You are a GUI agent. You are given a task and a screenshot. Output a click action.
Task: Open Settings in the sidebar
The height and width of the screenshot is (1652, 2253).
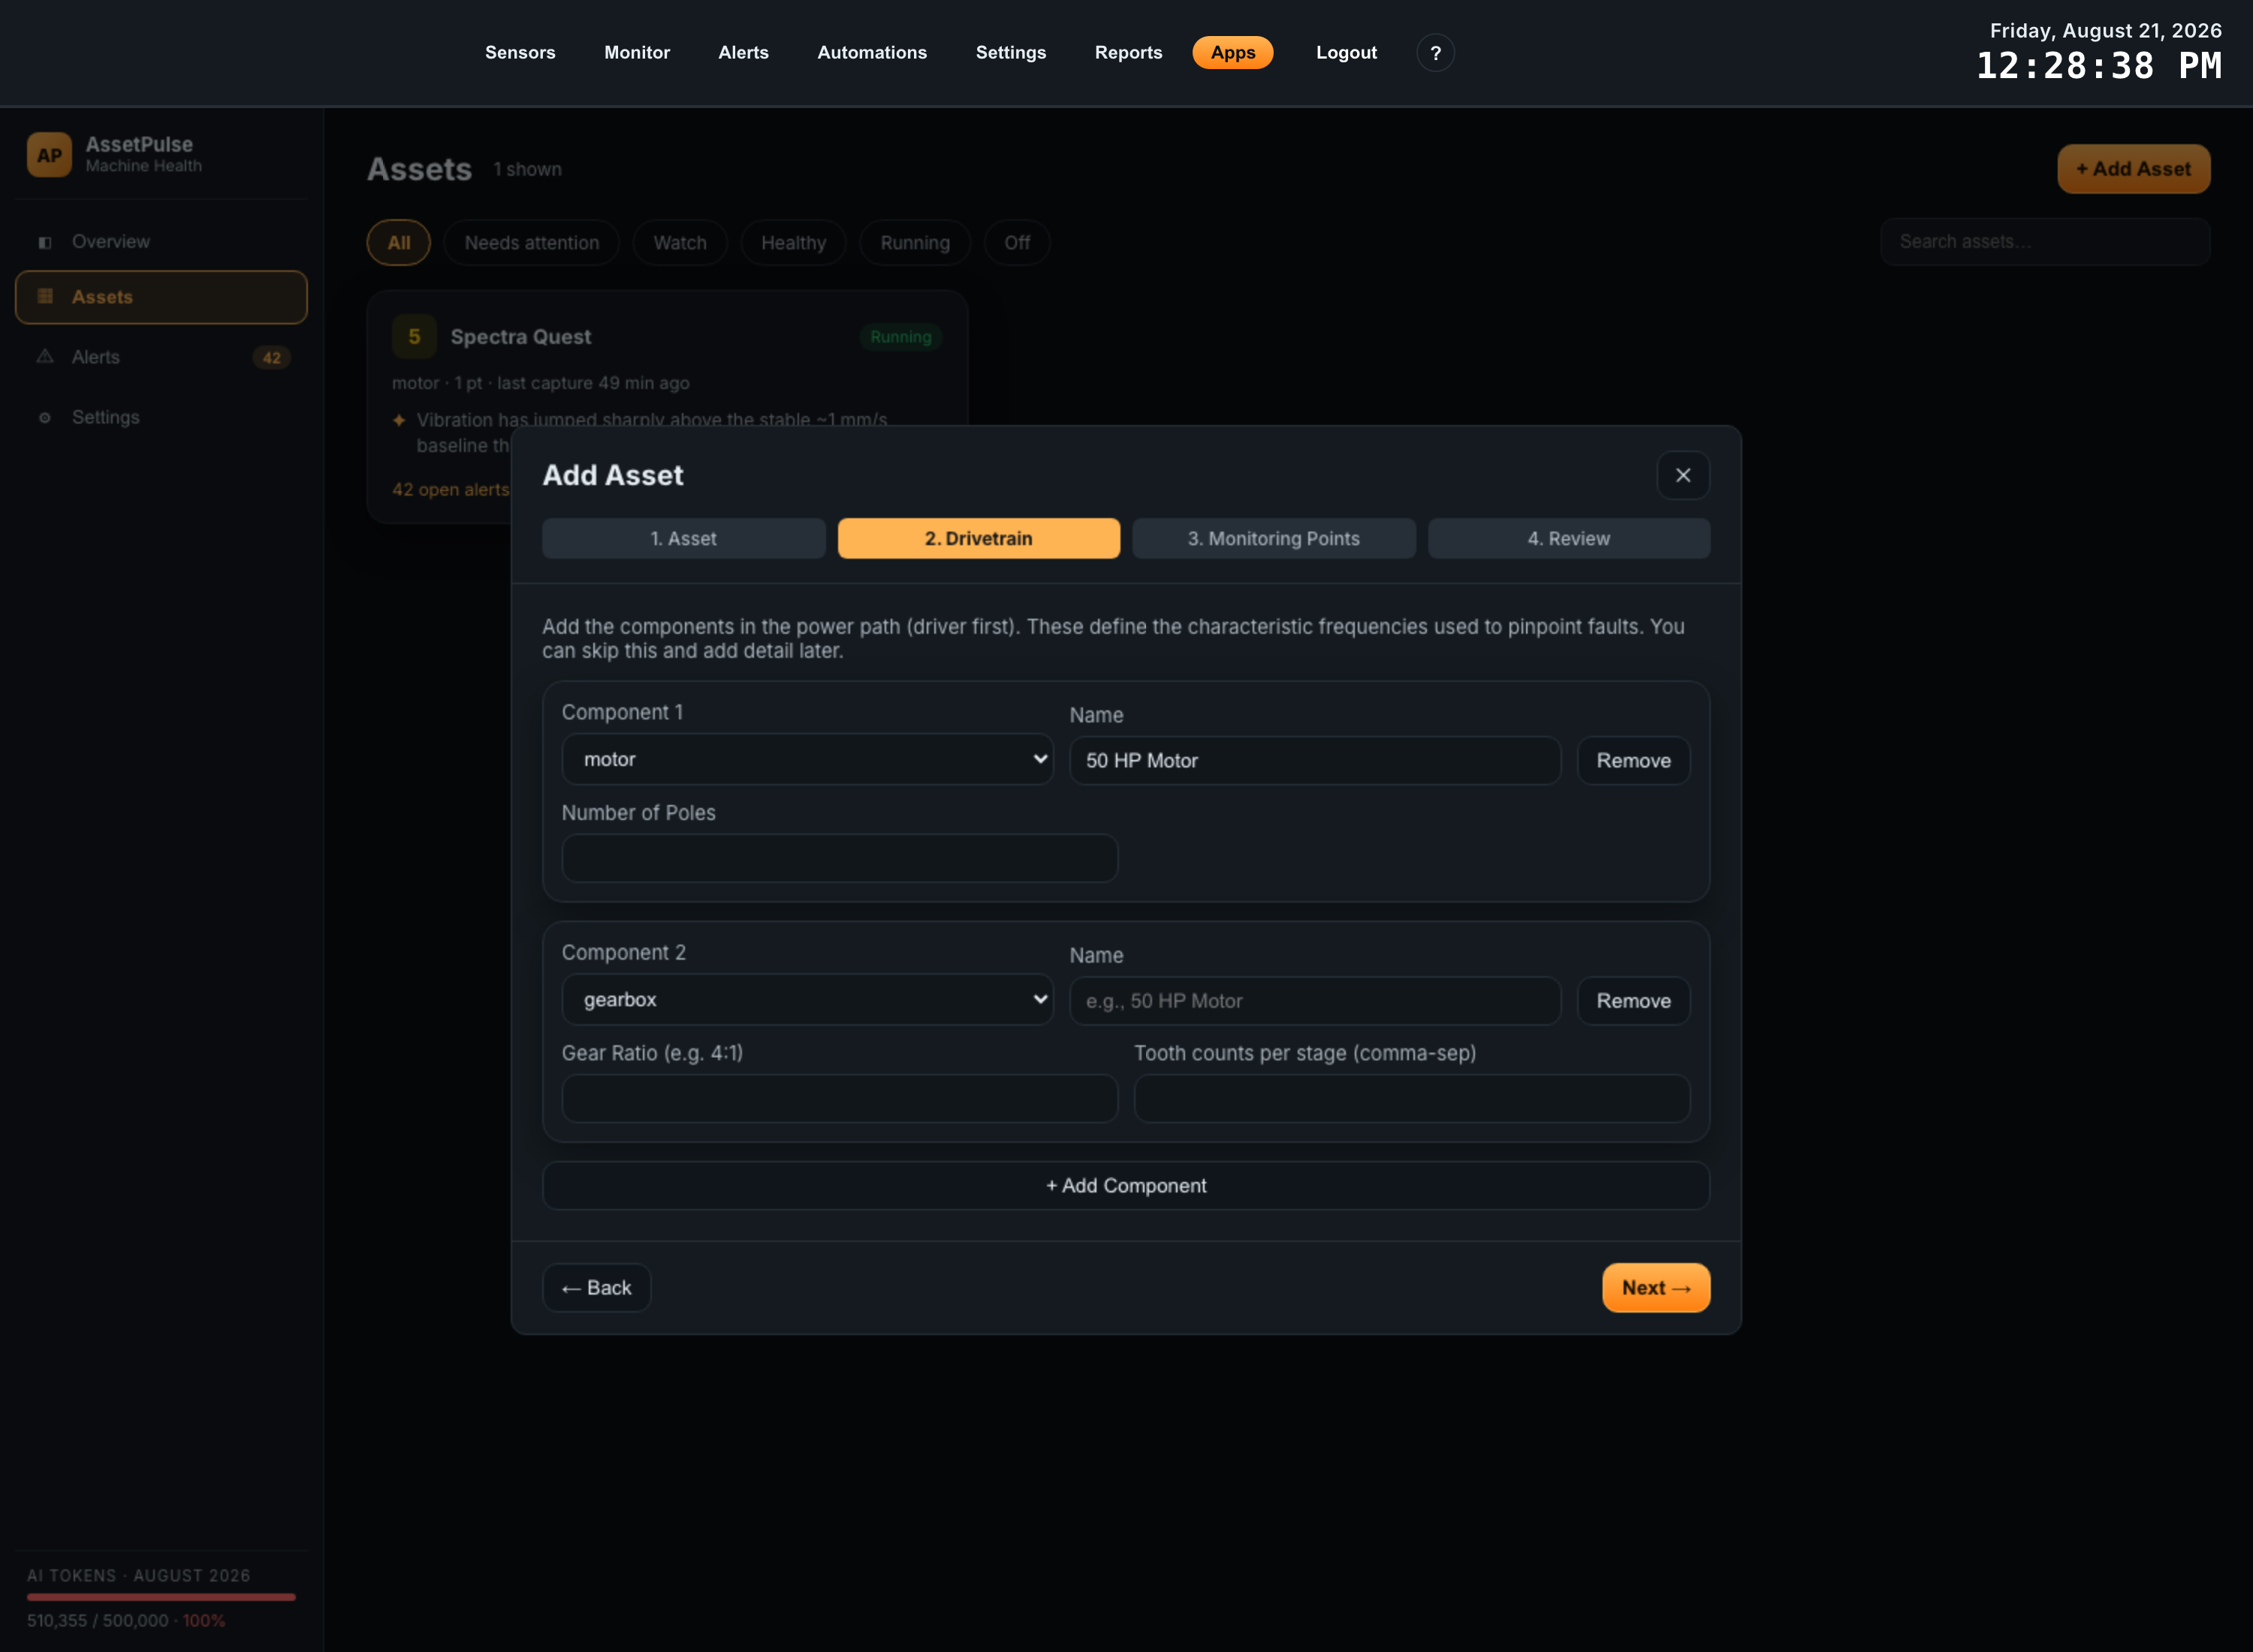161,418
